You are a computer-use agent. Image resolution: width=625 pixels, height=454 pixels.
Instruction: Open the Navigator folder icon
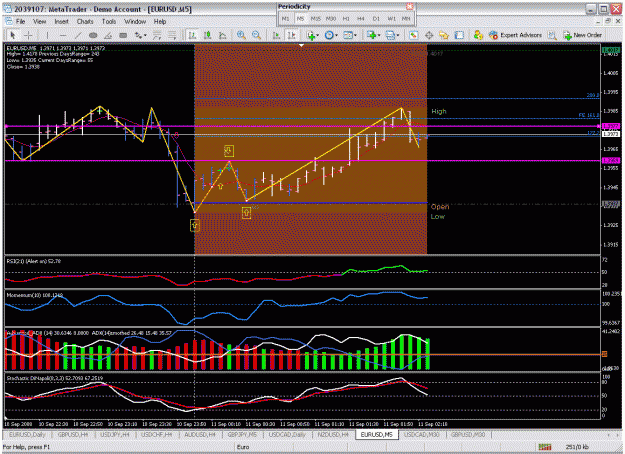tap(444, 35)
